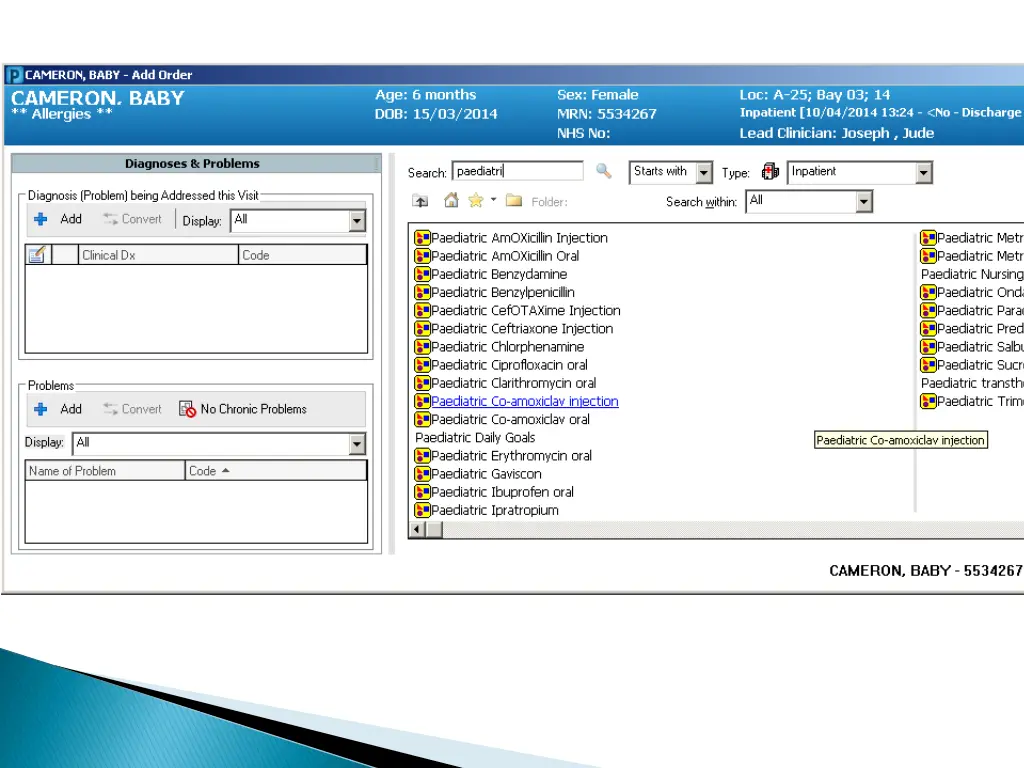Click icon beside Paediatric Clarithromycin oral
1024x768 pixels.
click(423, 383)
